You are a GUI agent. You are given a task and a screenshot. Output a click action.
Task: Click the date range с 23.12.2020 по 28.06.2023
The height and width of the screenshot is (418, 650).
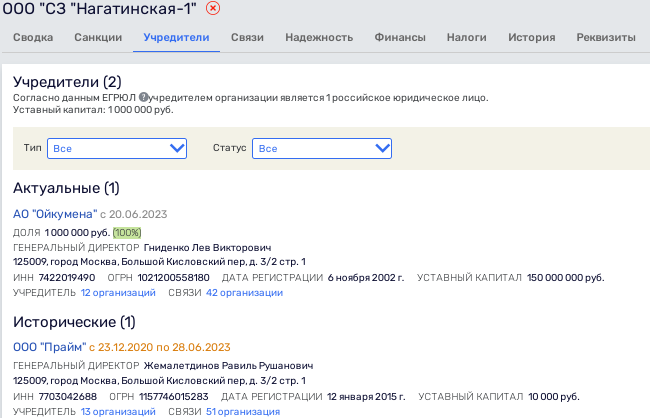point(160,347)
